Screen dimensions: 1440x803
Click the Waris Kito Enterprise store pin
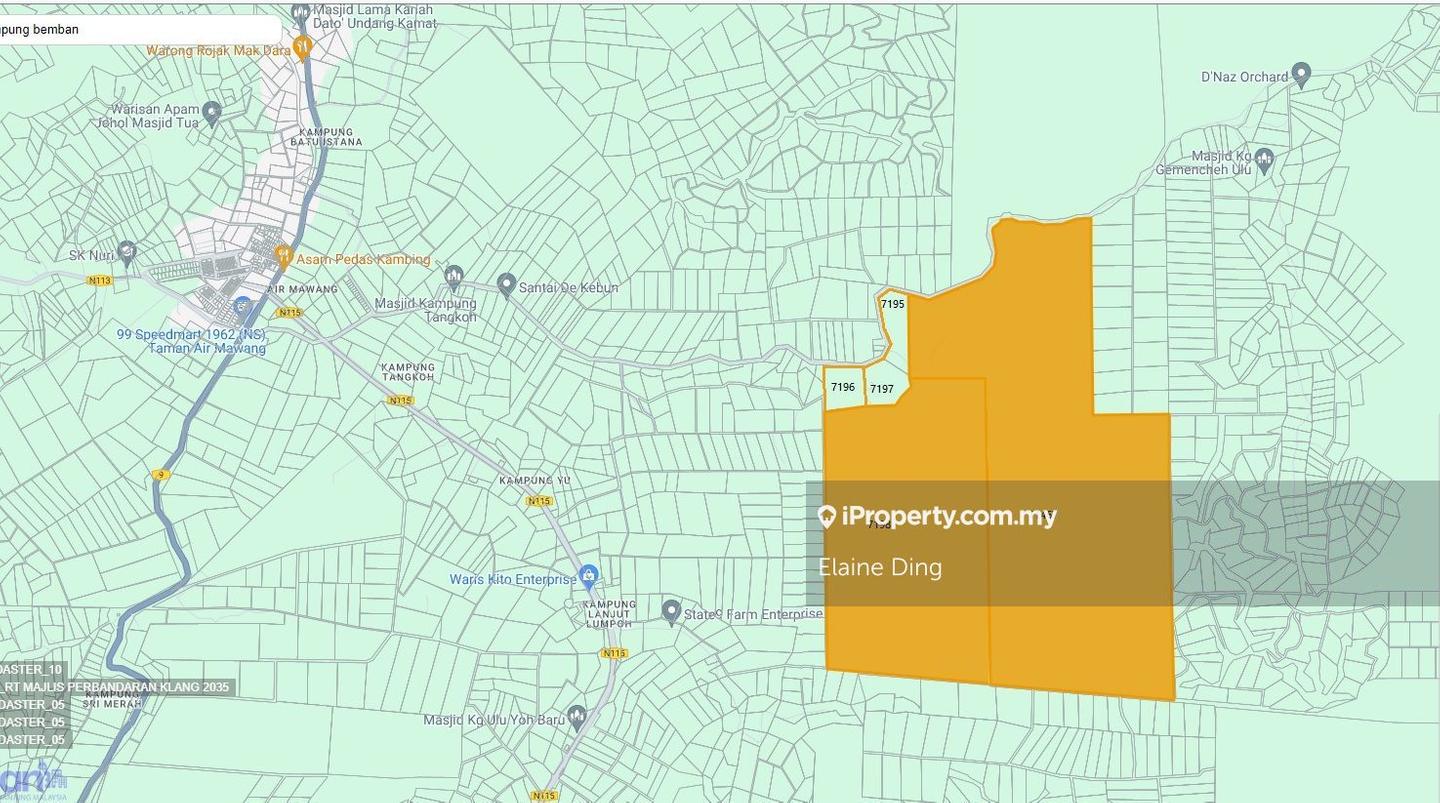tap(589, 576)
